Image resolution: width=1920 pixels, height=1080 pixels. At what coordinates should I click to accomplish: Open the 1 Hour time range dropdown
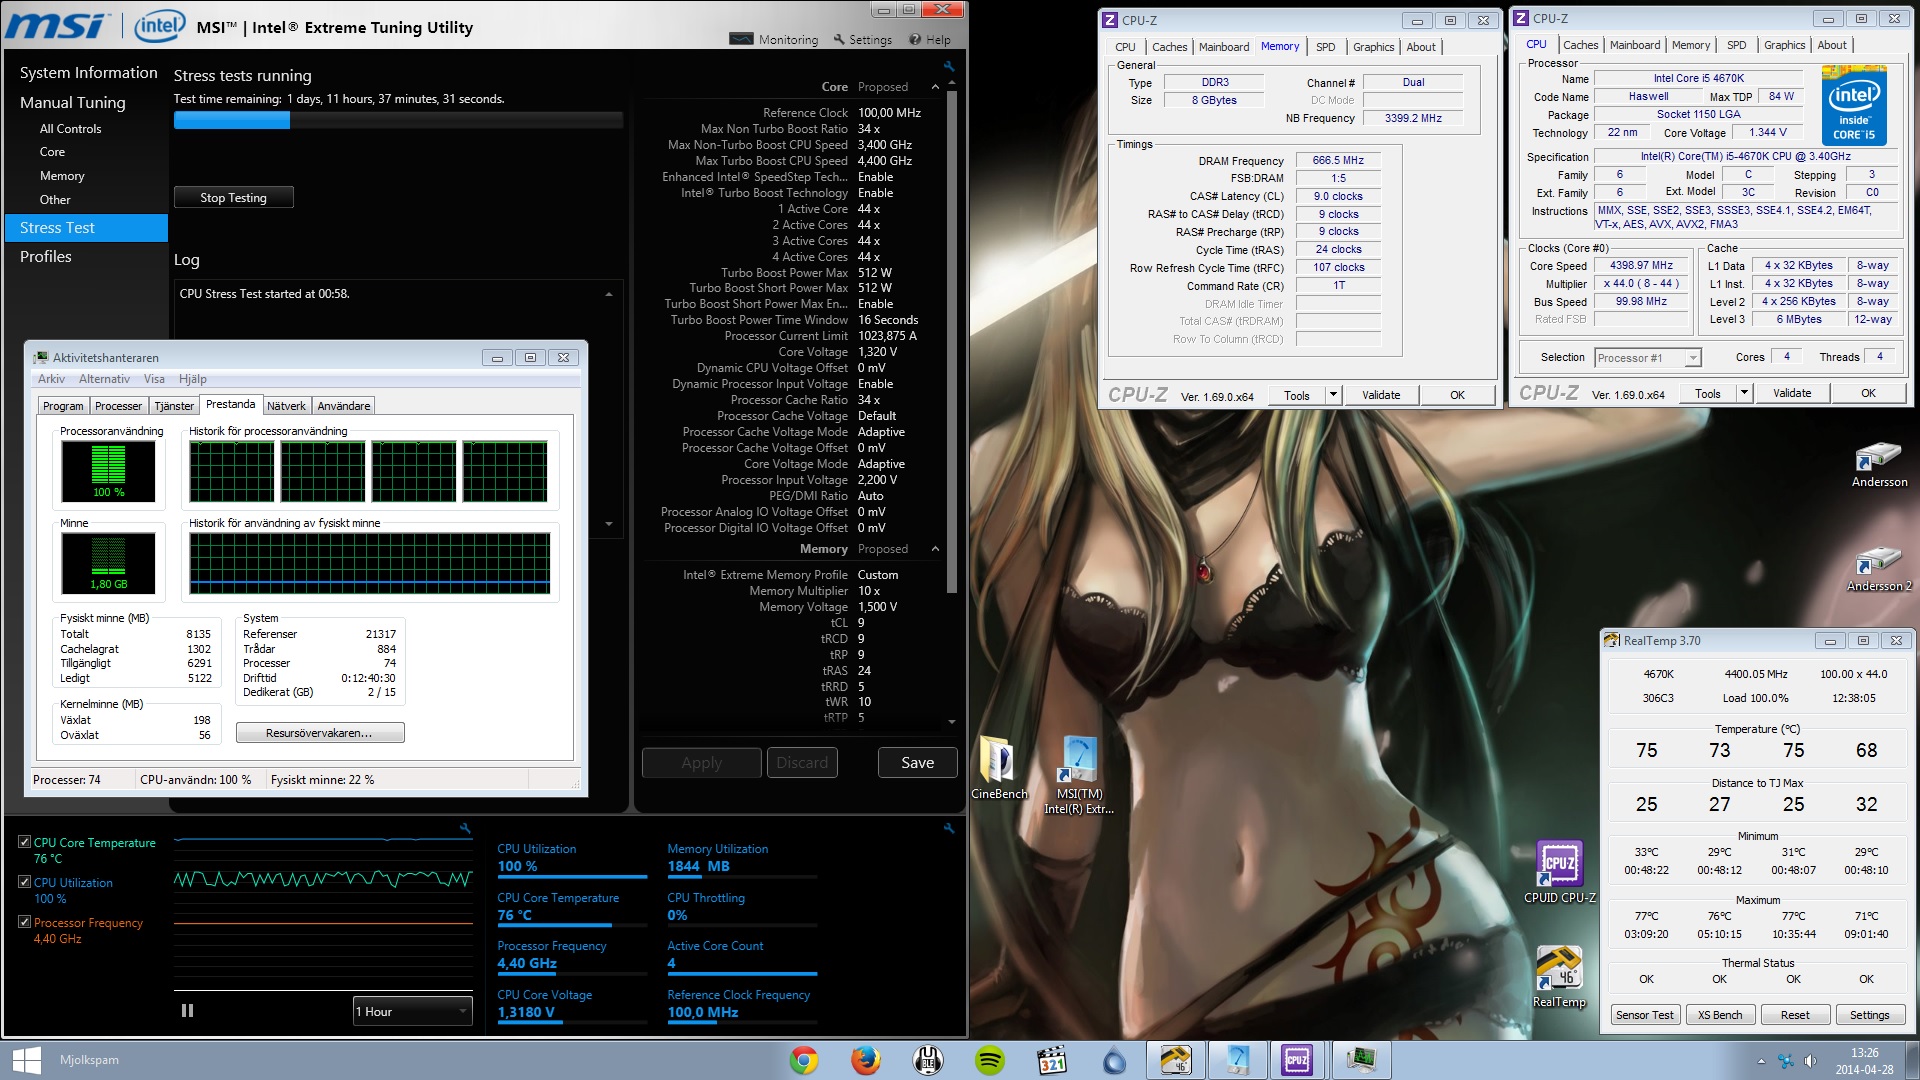point(412,1011)
